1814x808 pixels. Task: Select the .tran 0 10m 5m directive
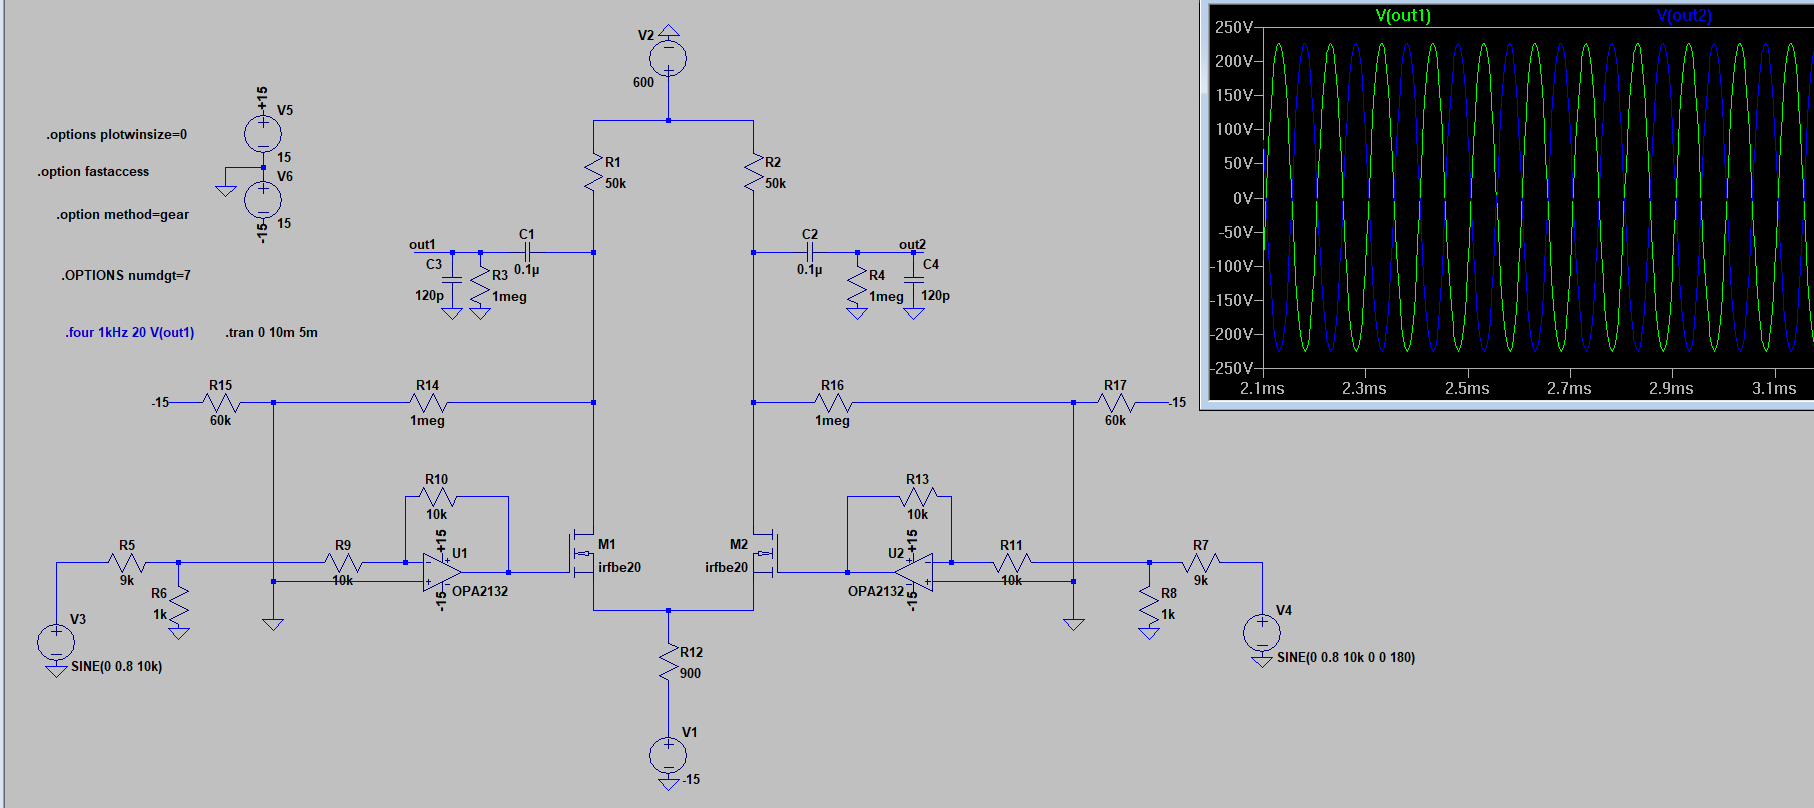pyautogui.click(x=271, y=333)
